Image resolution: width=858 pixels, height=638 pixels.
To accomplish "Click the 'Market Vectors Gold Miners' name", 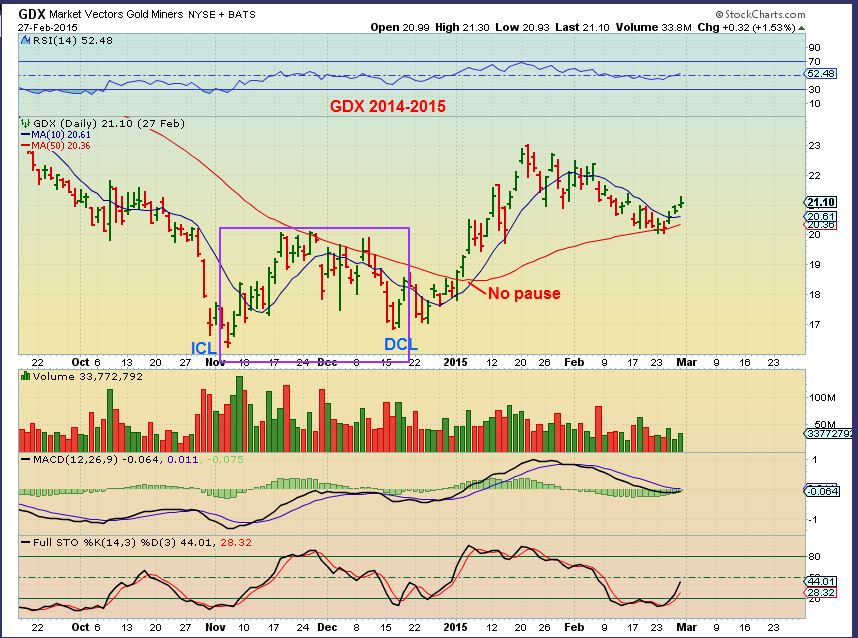I will point(116,15).
